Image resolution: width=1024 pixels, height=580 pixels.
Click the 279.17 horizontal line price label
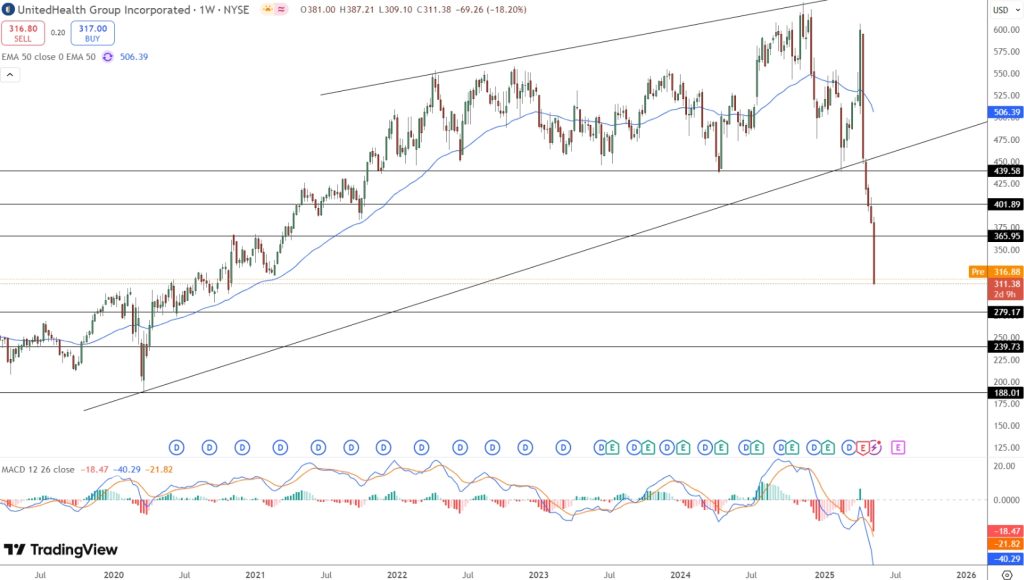[x=1006, y=313]
